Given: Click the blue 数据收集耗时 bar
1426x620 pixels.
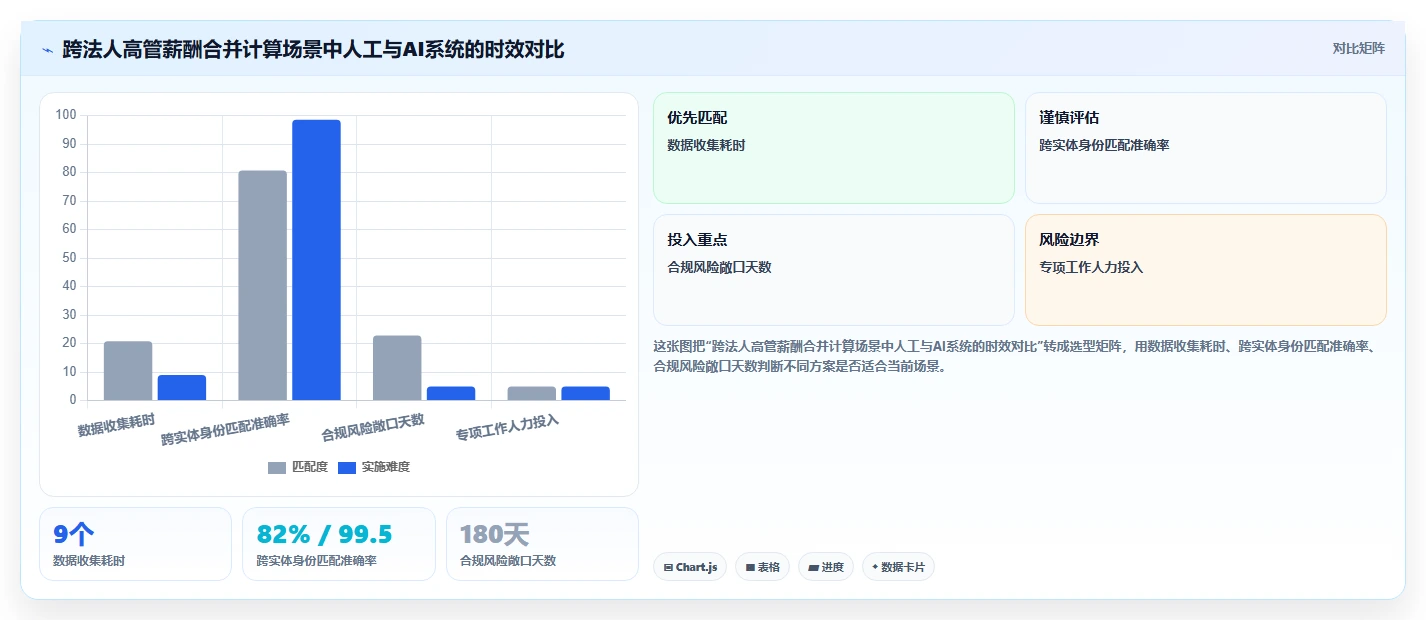Looking at the screenshot, I should pyautogui.click(x=182, y=388).
